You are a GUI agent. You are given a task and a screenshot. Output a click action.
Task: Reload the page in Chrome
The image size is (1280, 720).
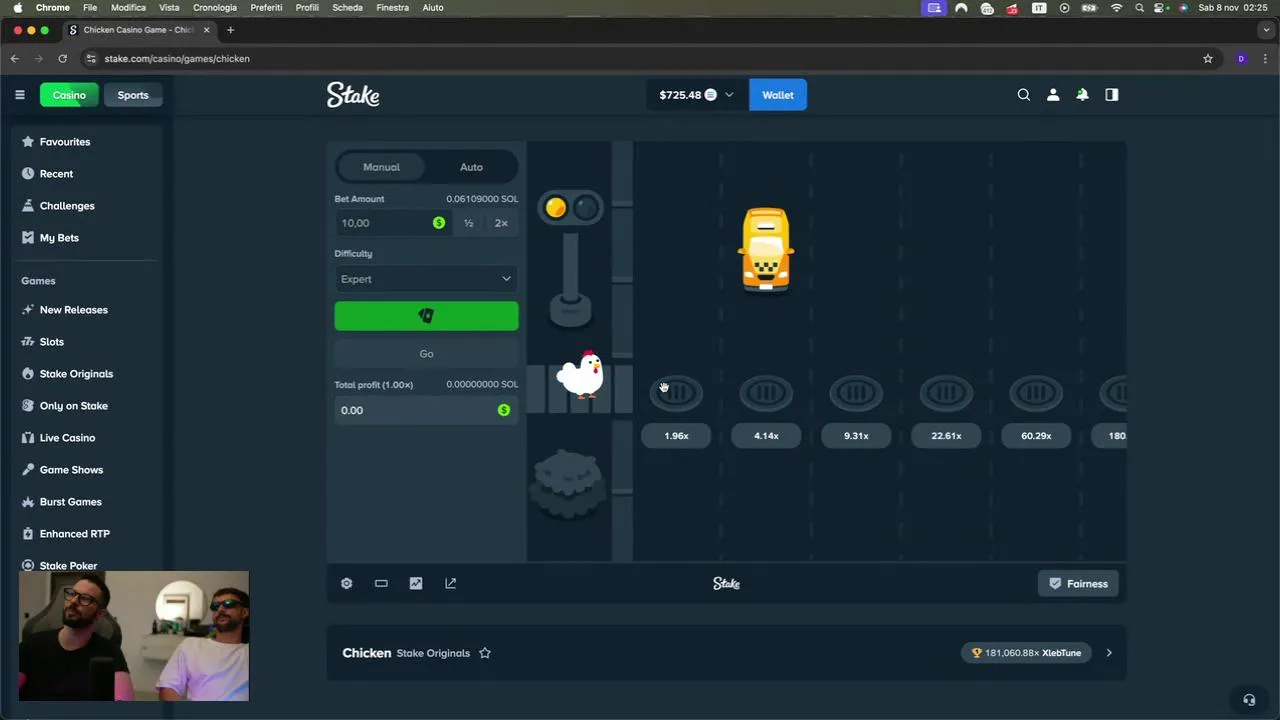(x=62, y=59)
